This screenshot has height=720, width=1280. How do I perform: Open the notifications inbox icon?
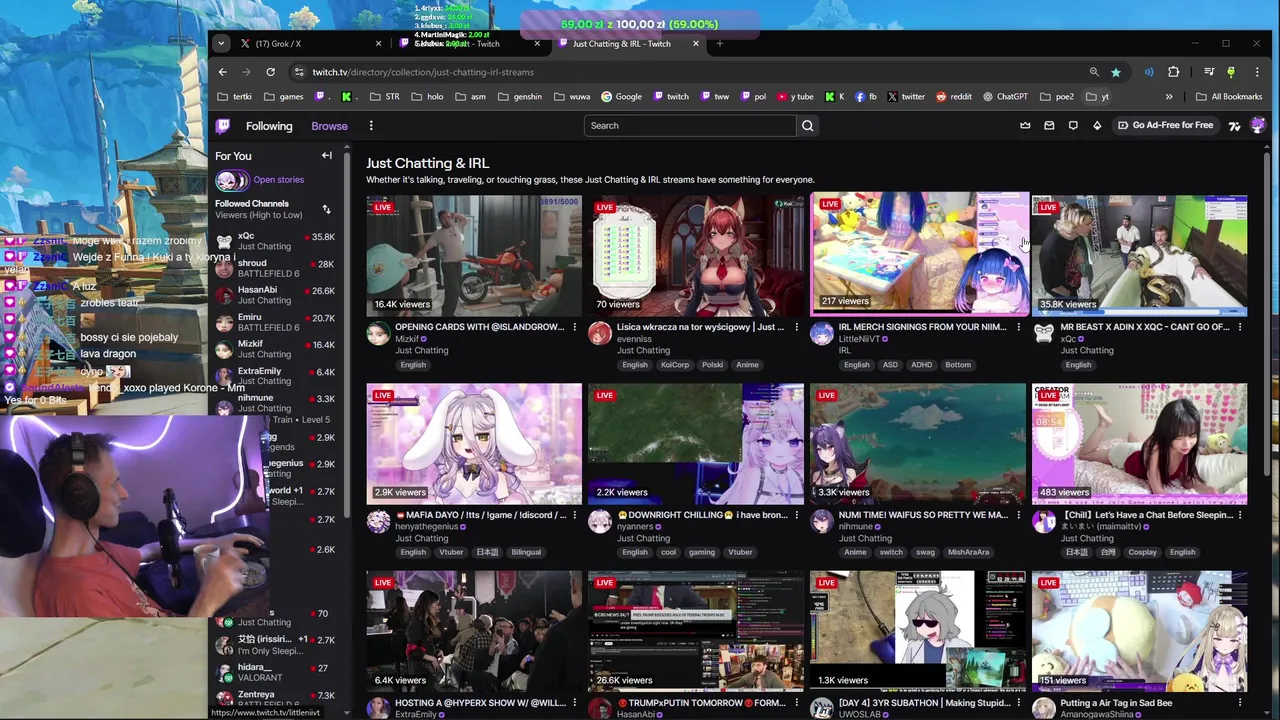1049,125
